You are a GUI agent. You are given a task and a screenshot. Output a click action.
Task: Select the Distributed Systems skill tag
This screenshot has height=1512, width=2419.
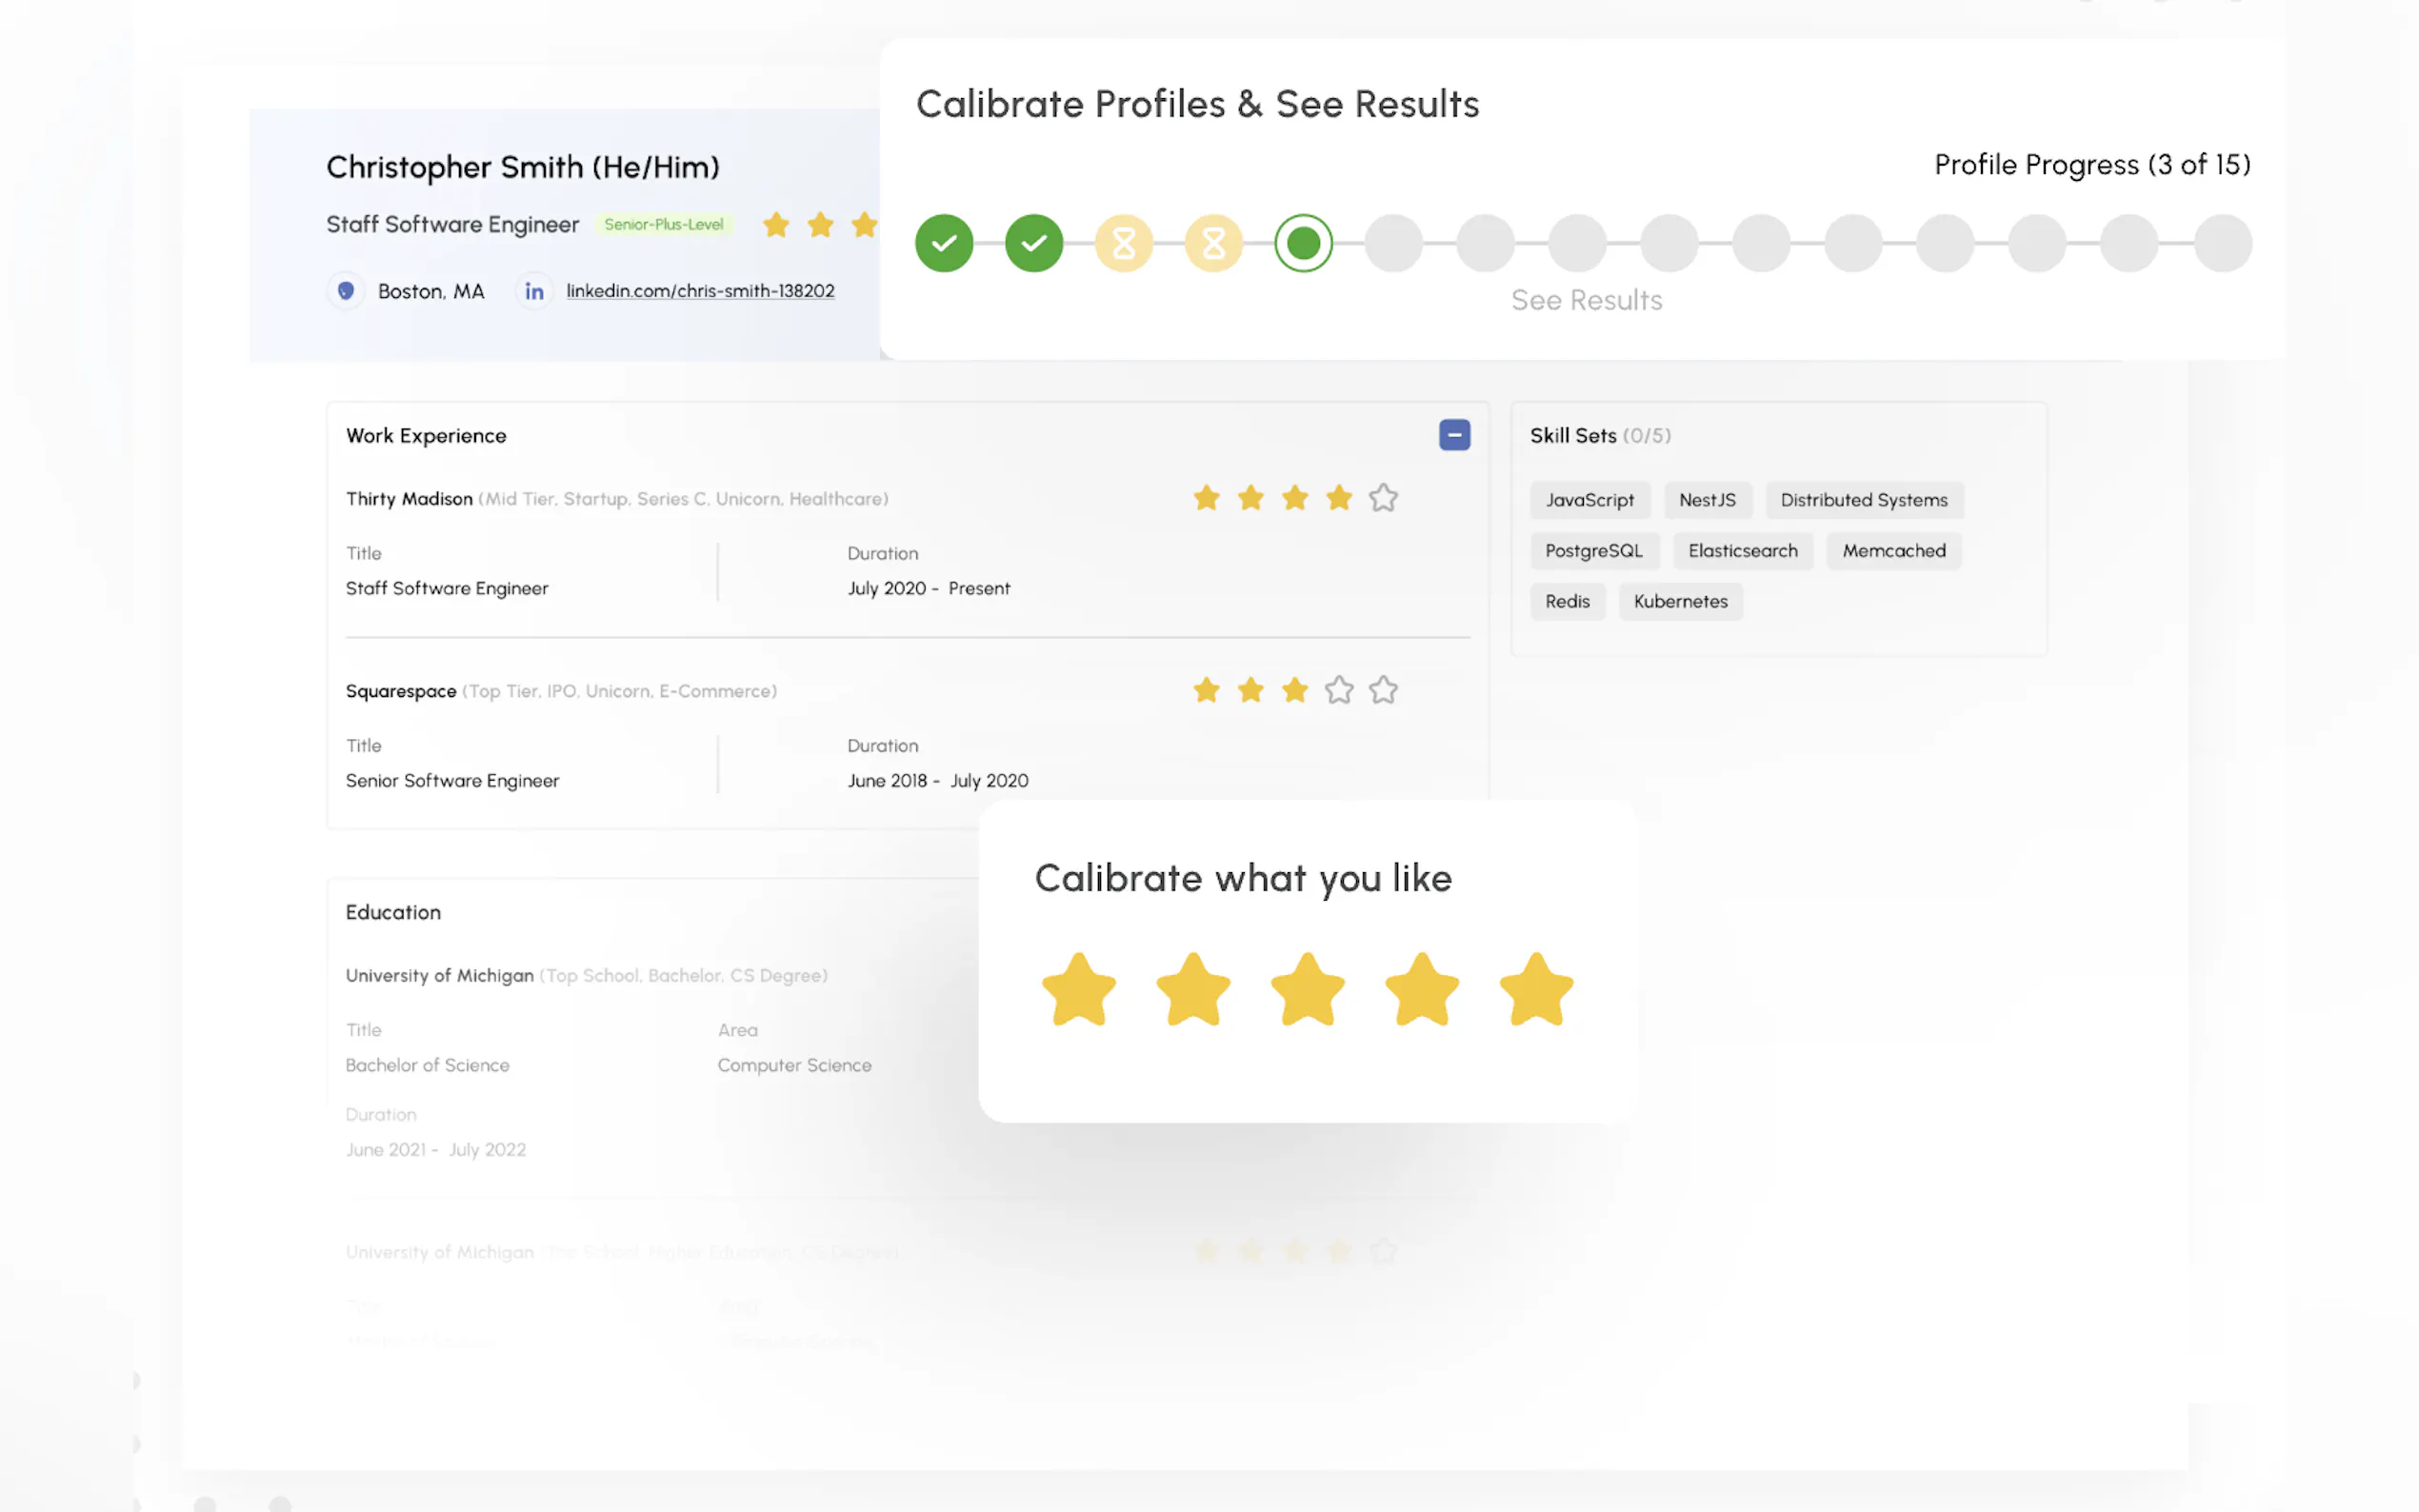click(1863, 500)
